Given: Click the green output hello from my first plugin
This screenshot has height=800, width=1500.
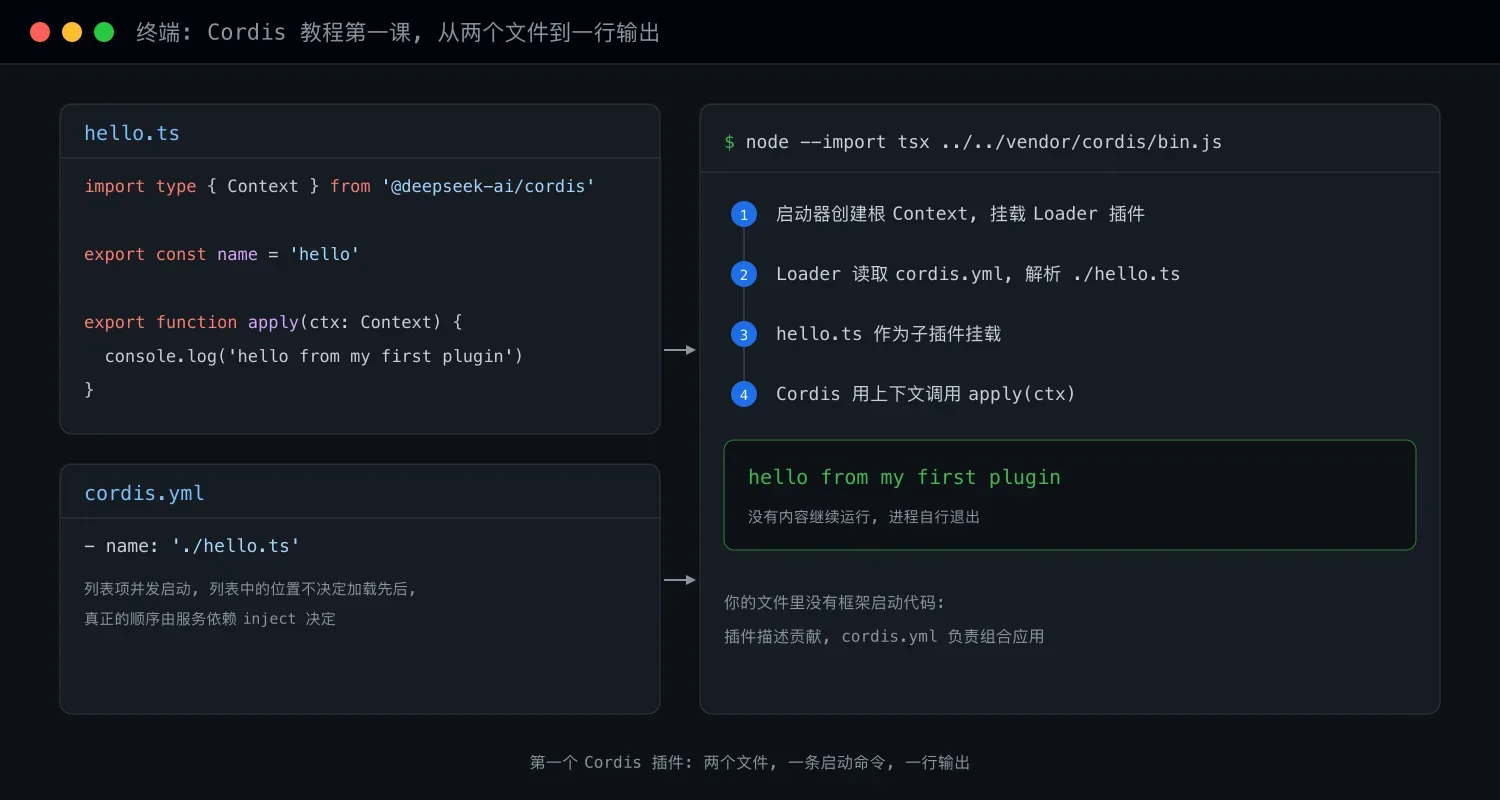Looking at the screenshot, I should point(904,477).
